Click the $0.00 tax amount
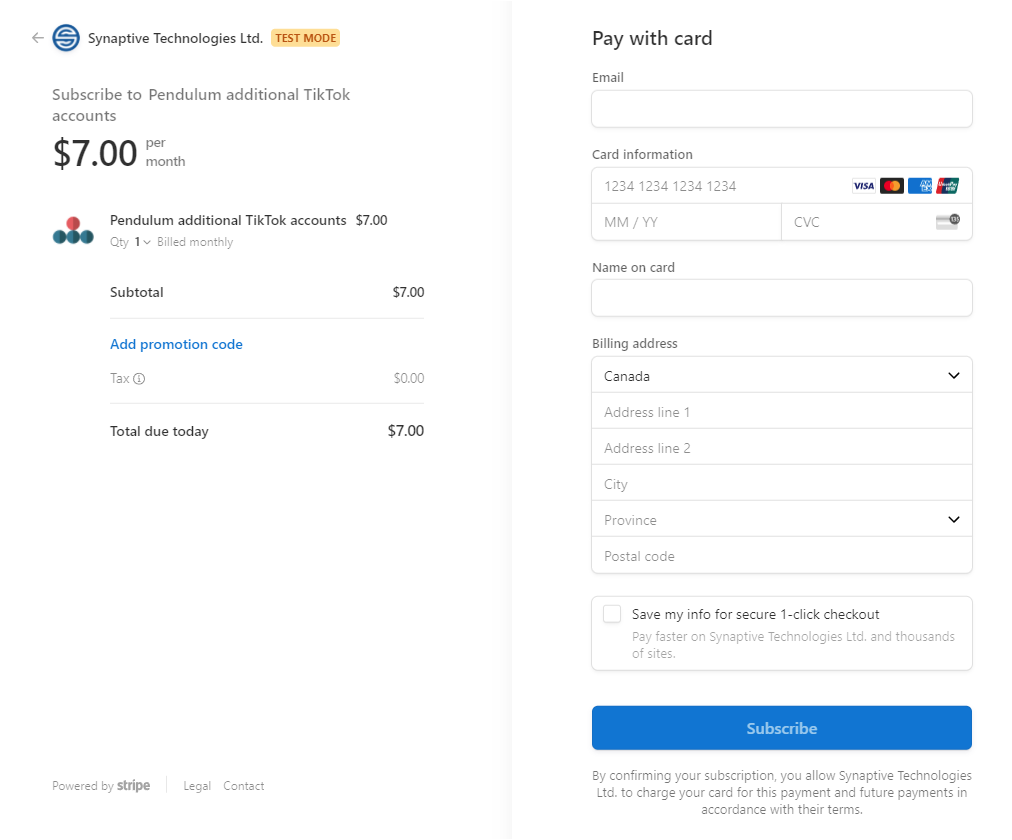This screenshot has height=840, width=1012. point(409,379)
